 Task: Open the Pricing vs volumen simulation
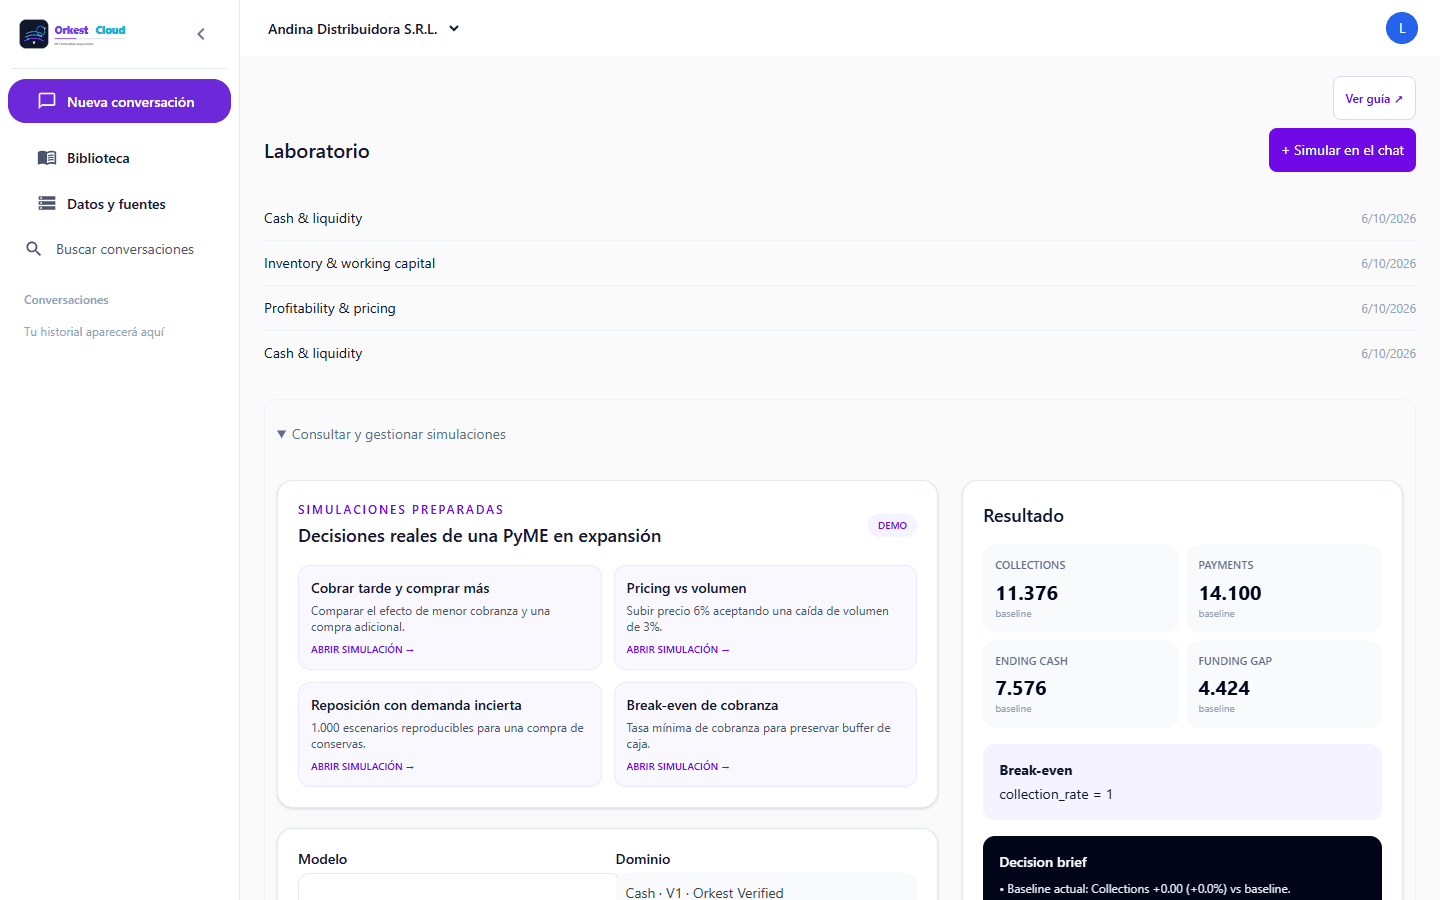[765, 617]
